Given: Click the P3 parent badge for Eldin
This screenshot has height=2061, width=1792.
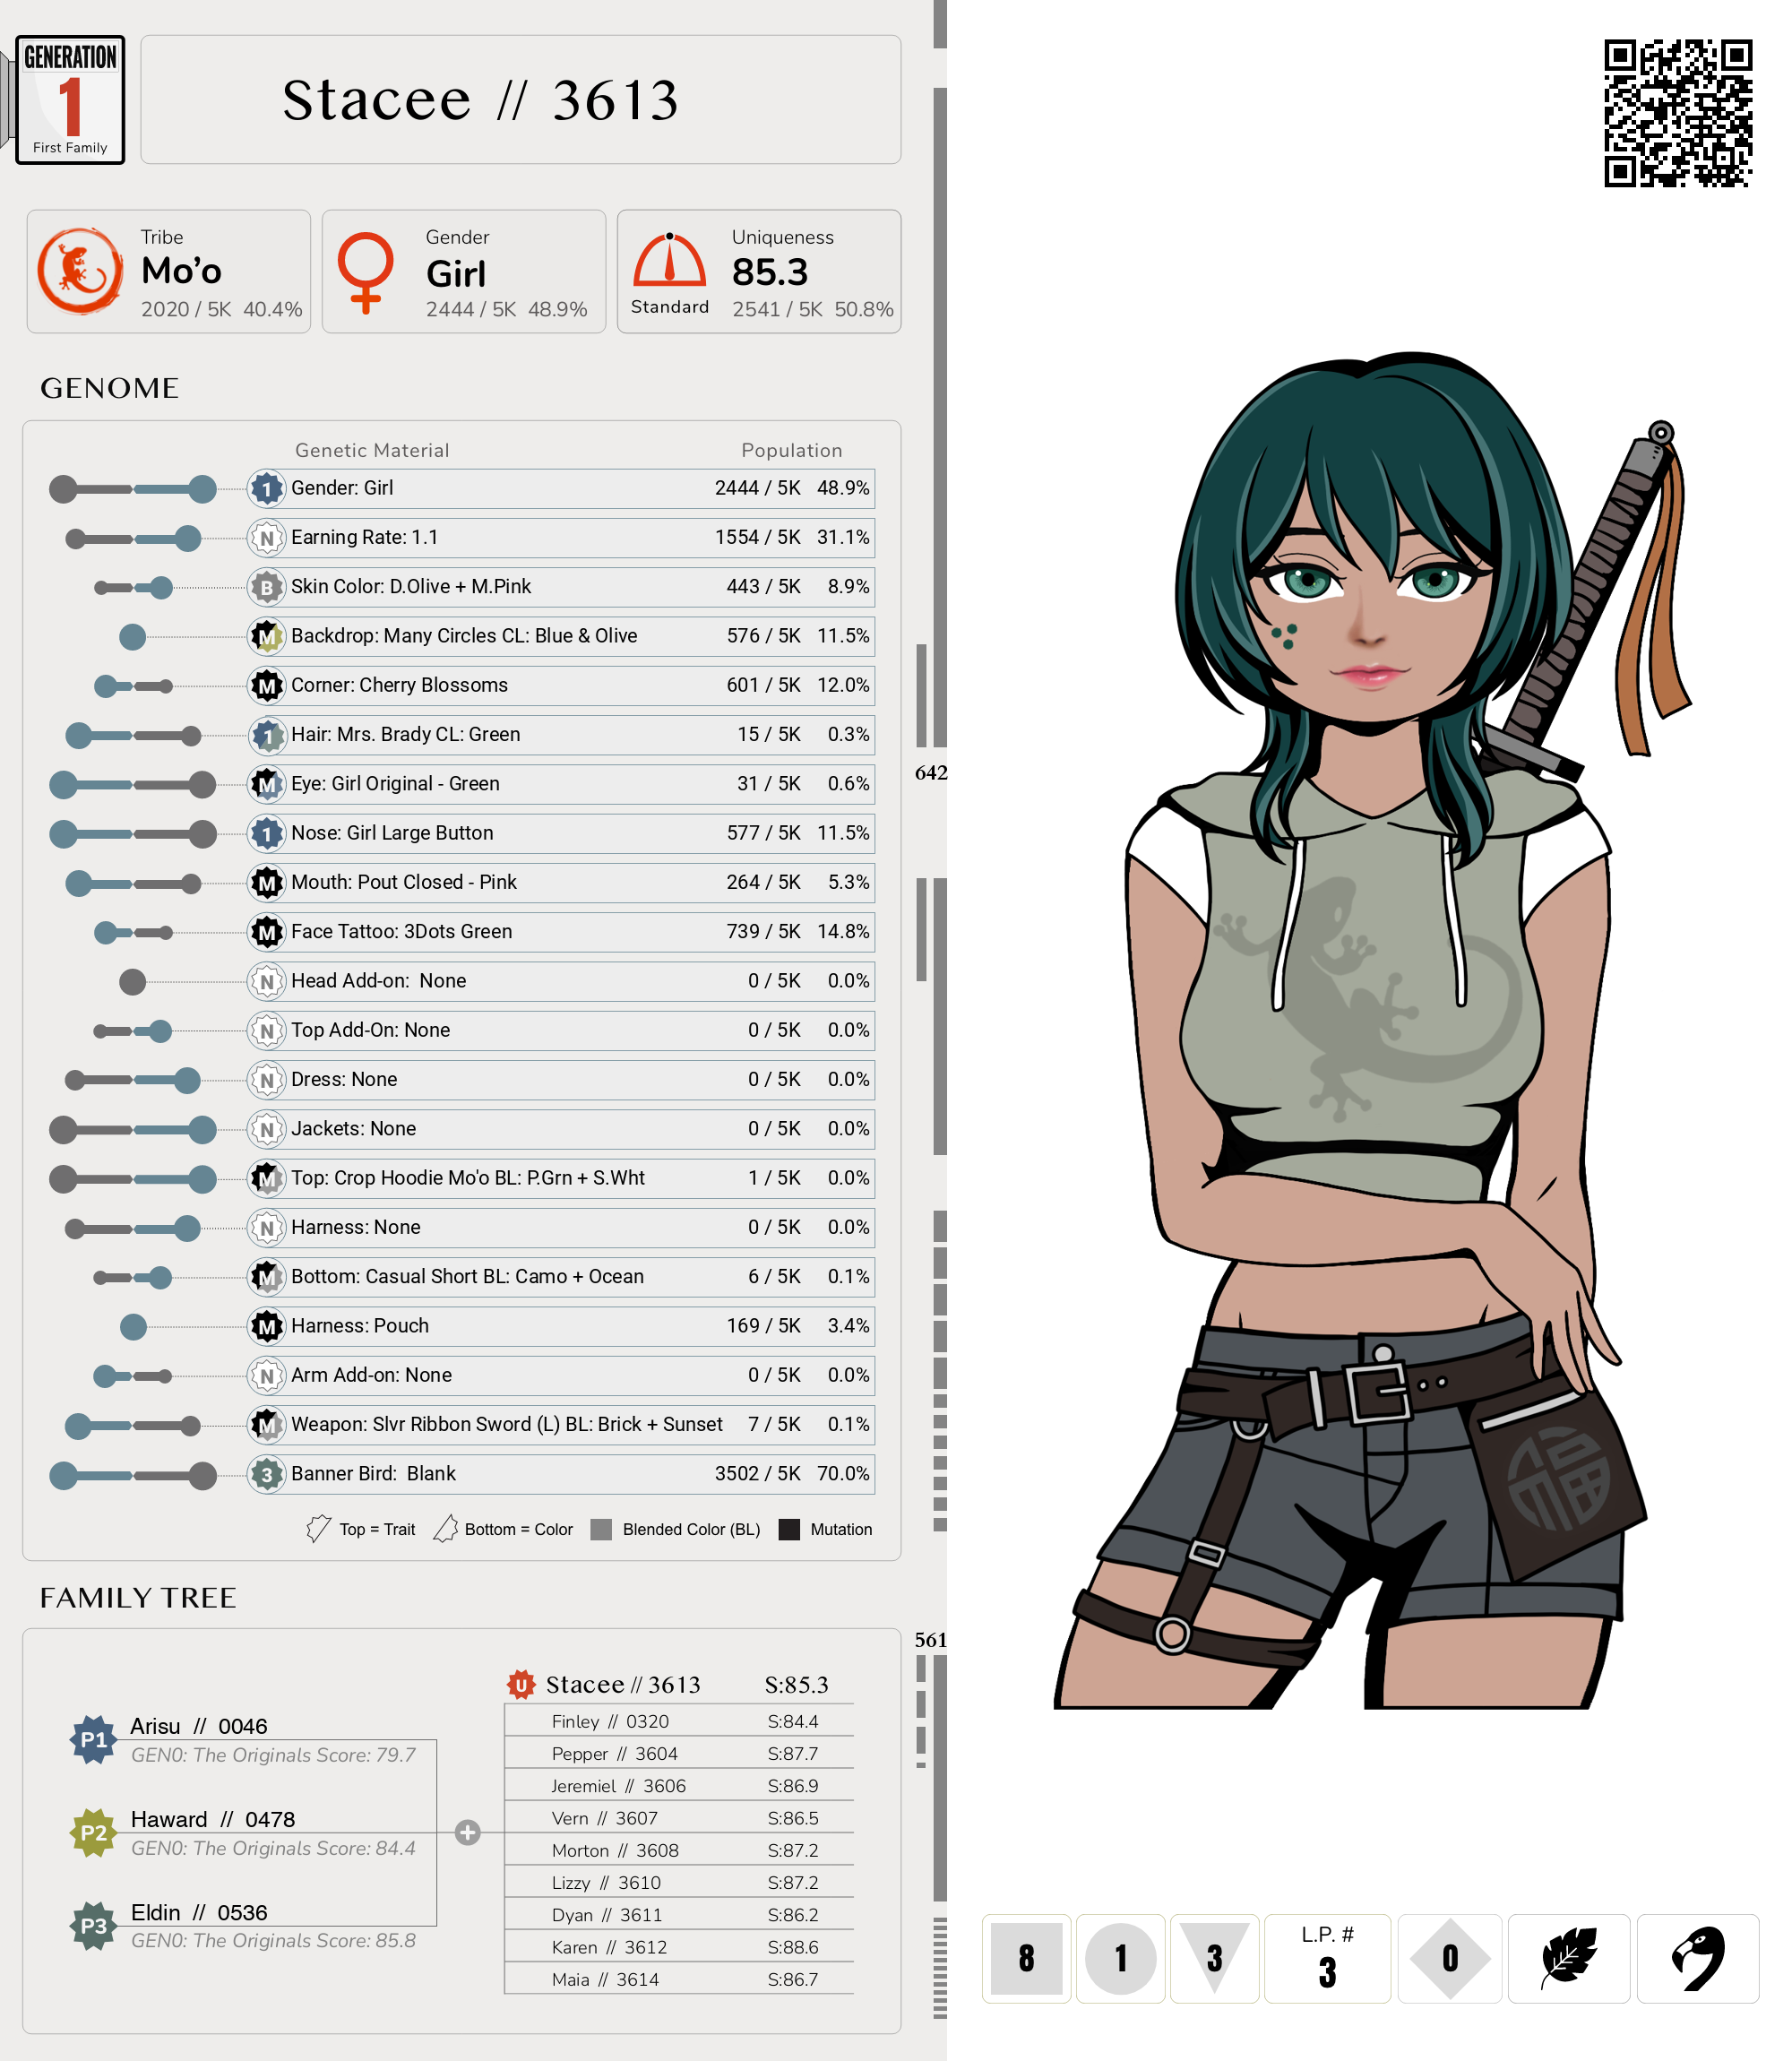Looking at the screenshot, I should point(94,1926).
